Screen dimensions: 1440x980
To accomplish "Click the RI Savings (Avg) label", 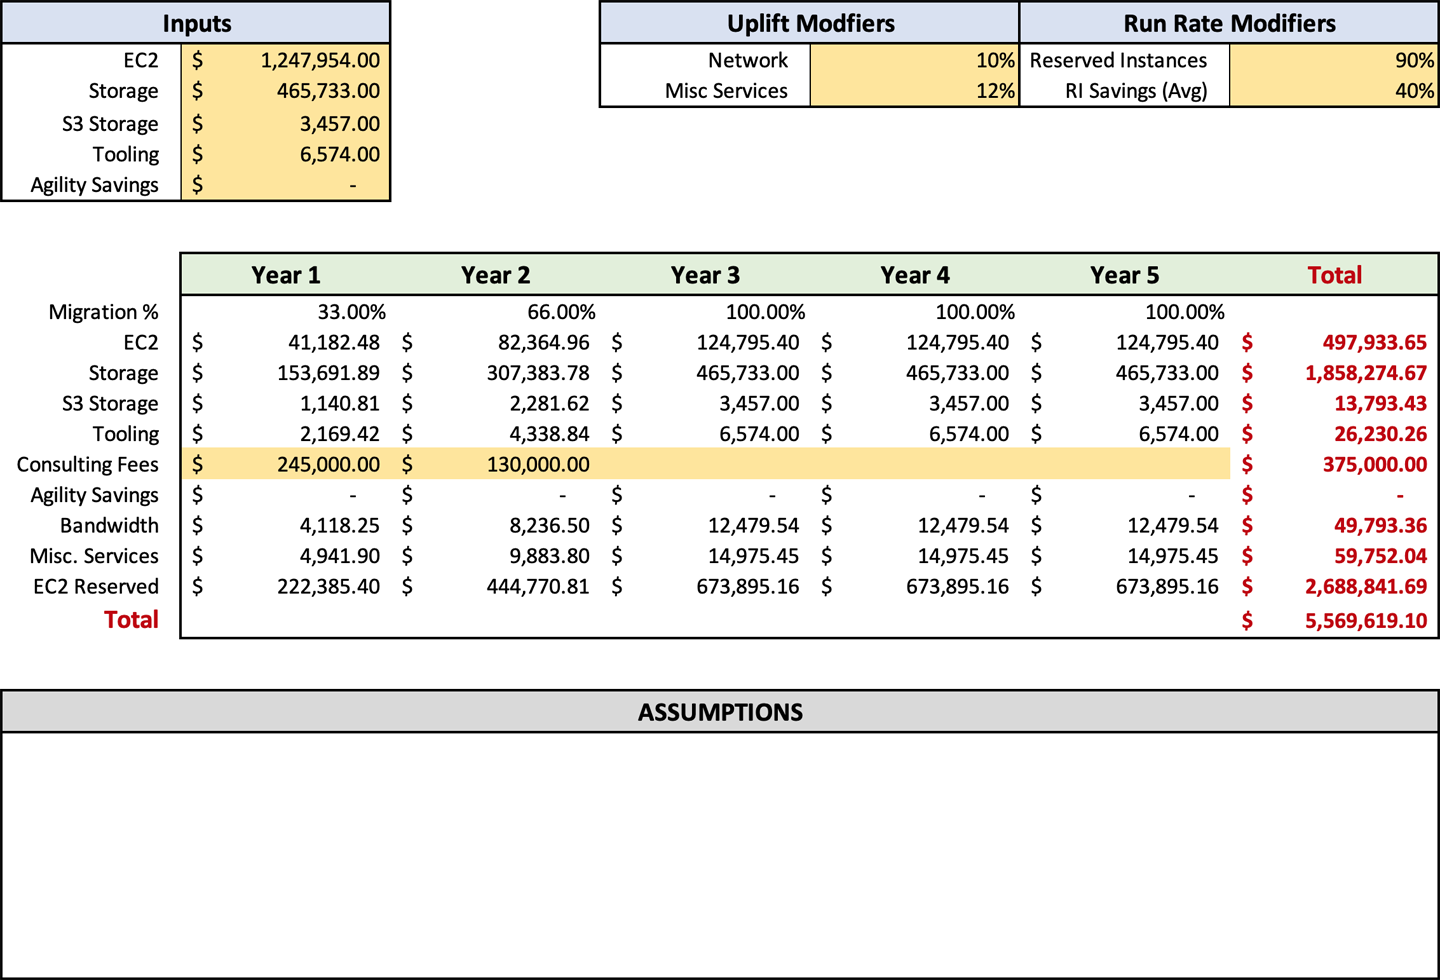I will click(x=1136, y=91).
